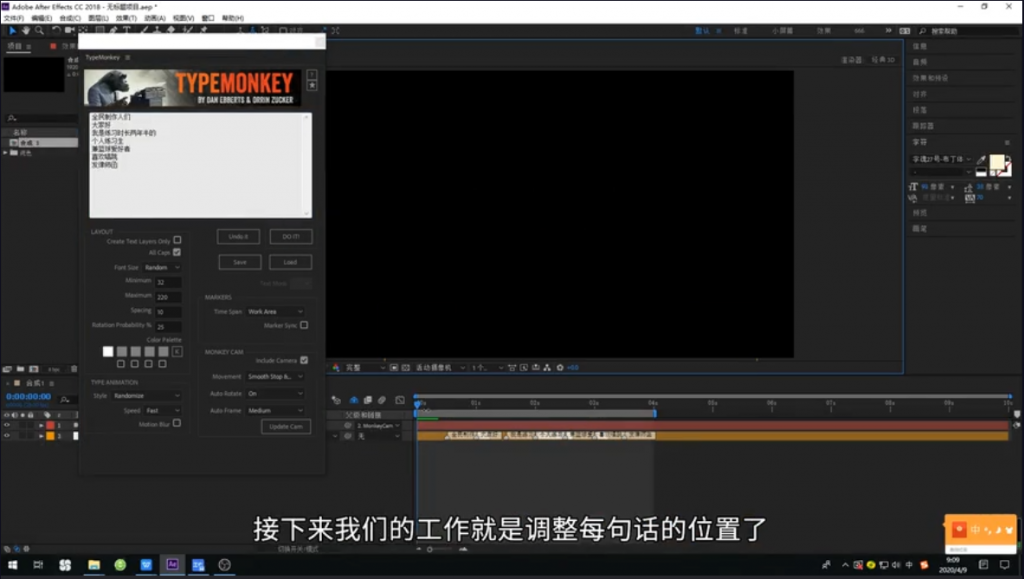Enable the Marker Sync checkbox
The width and height of the screenshot is (1024, 579).
point(304,325)
